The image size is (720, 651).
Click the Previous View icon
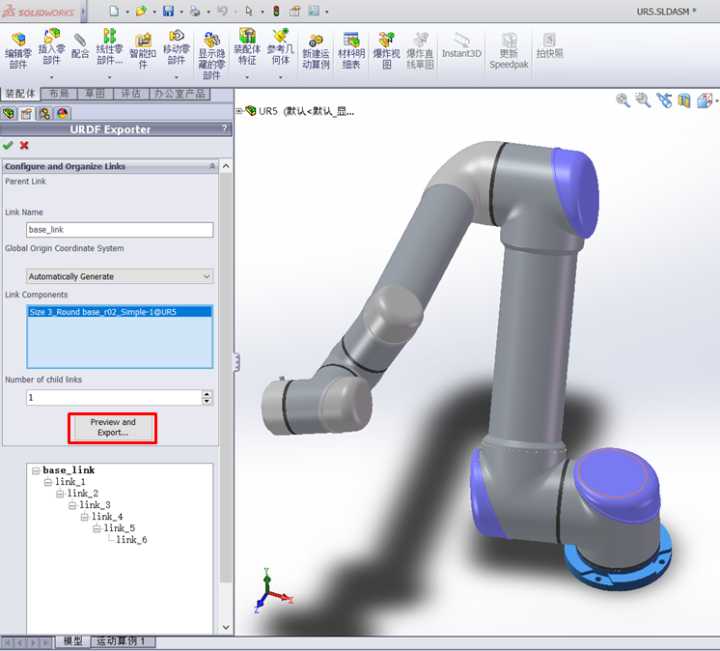tap(664, 100)
